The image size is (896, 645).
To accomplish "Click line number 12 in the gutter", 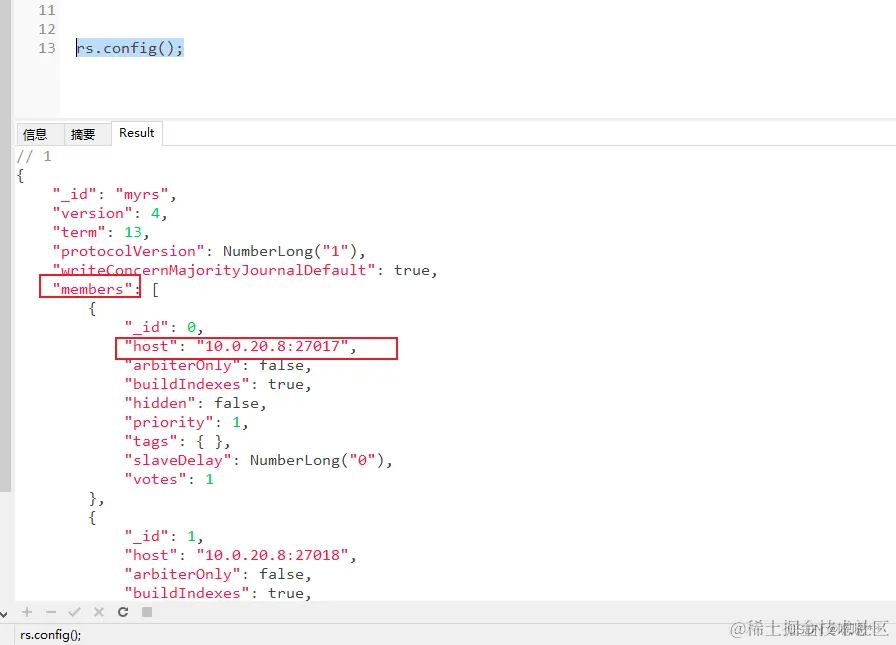I will [x=47, y=29].
